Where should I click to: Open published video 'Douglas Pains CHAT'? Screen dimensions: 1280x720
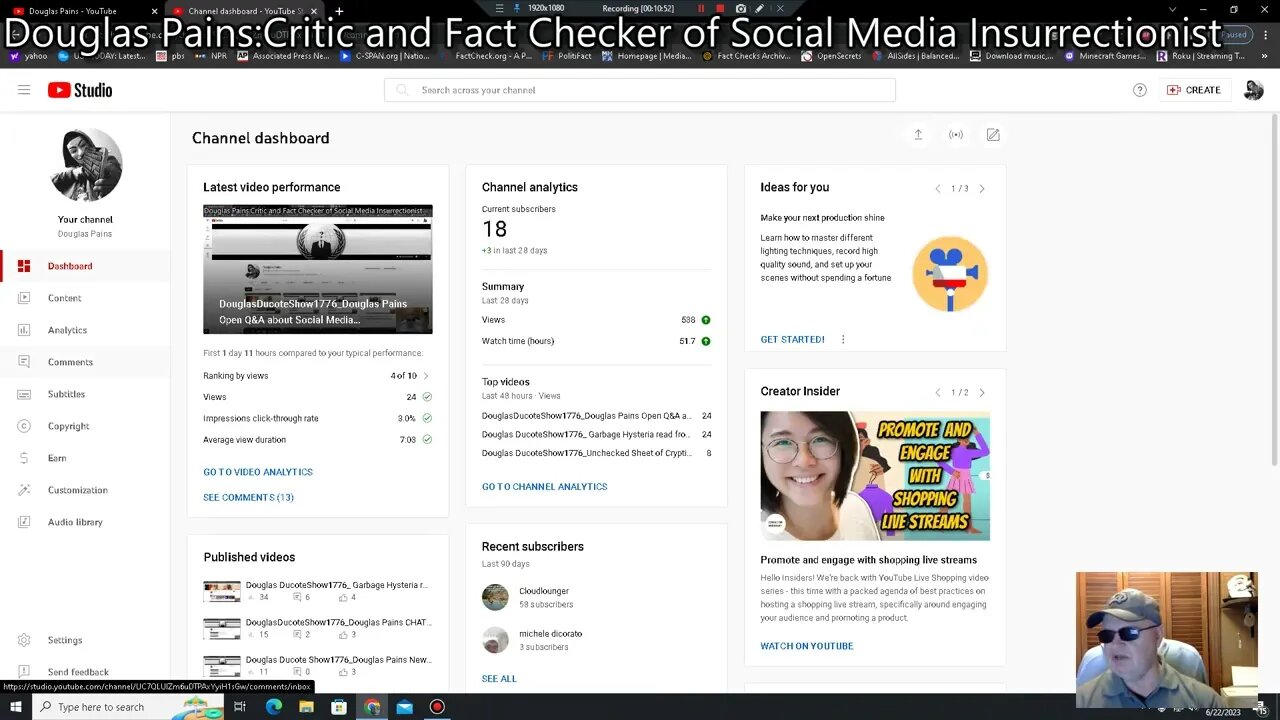coord(338,622)
